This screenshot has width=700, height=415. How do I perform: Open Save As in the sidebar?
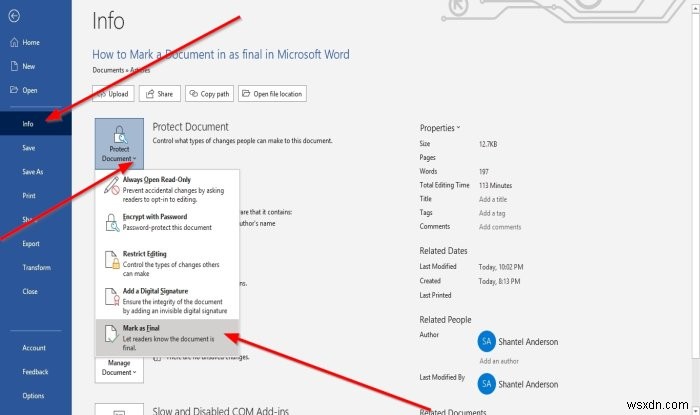pyautogui.click(x=36, y=172)
